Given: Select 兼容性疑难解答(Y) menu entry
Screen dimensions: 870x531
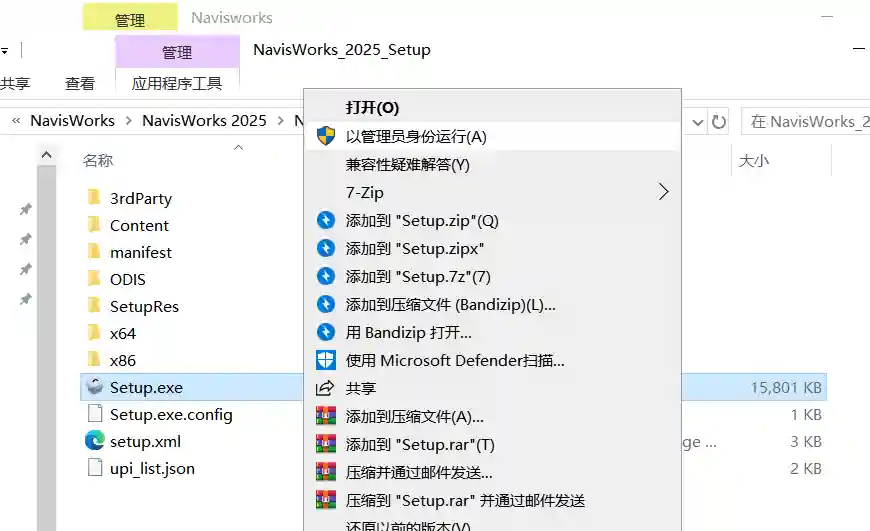Looking at the screenshot, I should coord(407,164).
